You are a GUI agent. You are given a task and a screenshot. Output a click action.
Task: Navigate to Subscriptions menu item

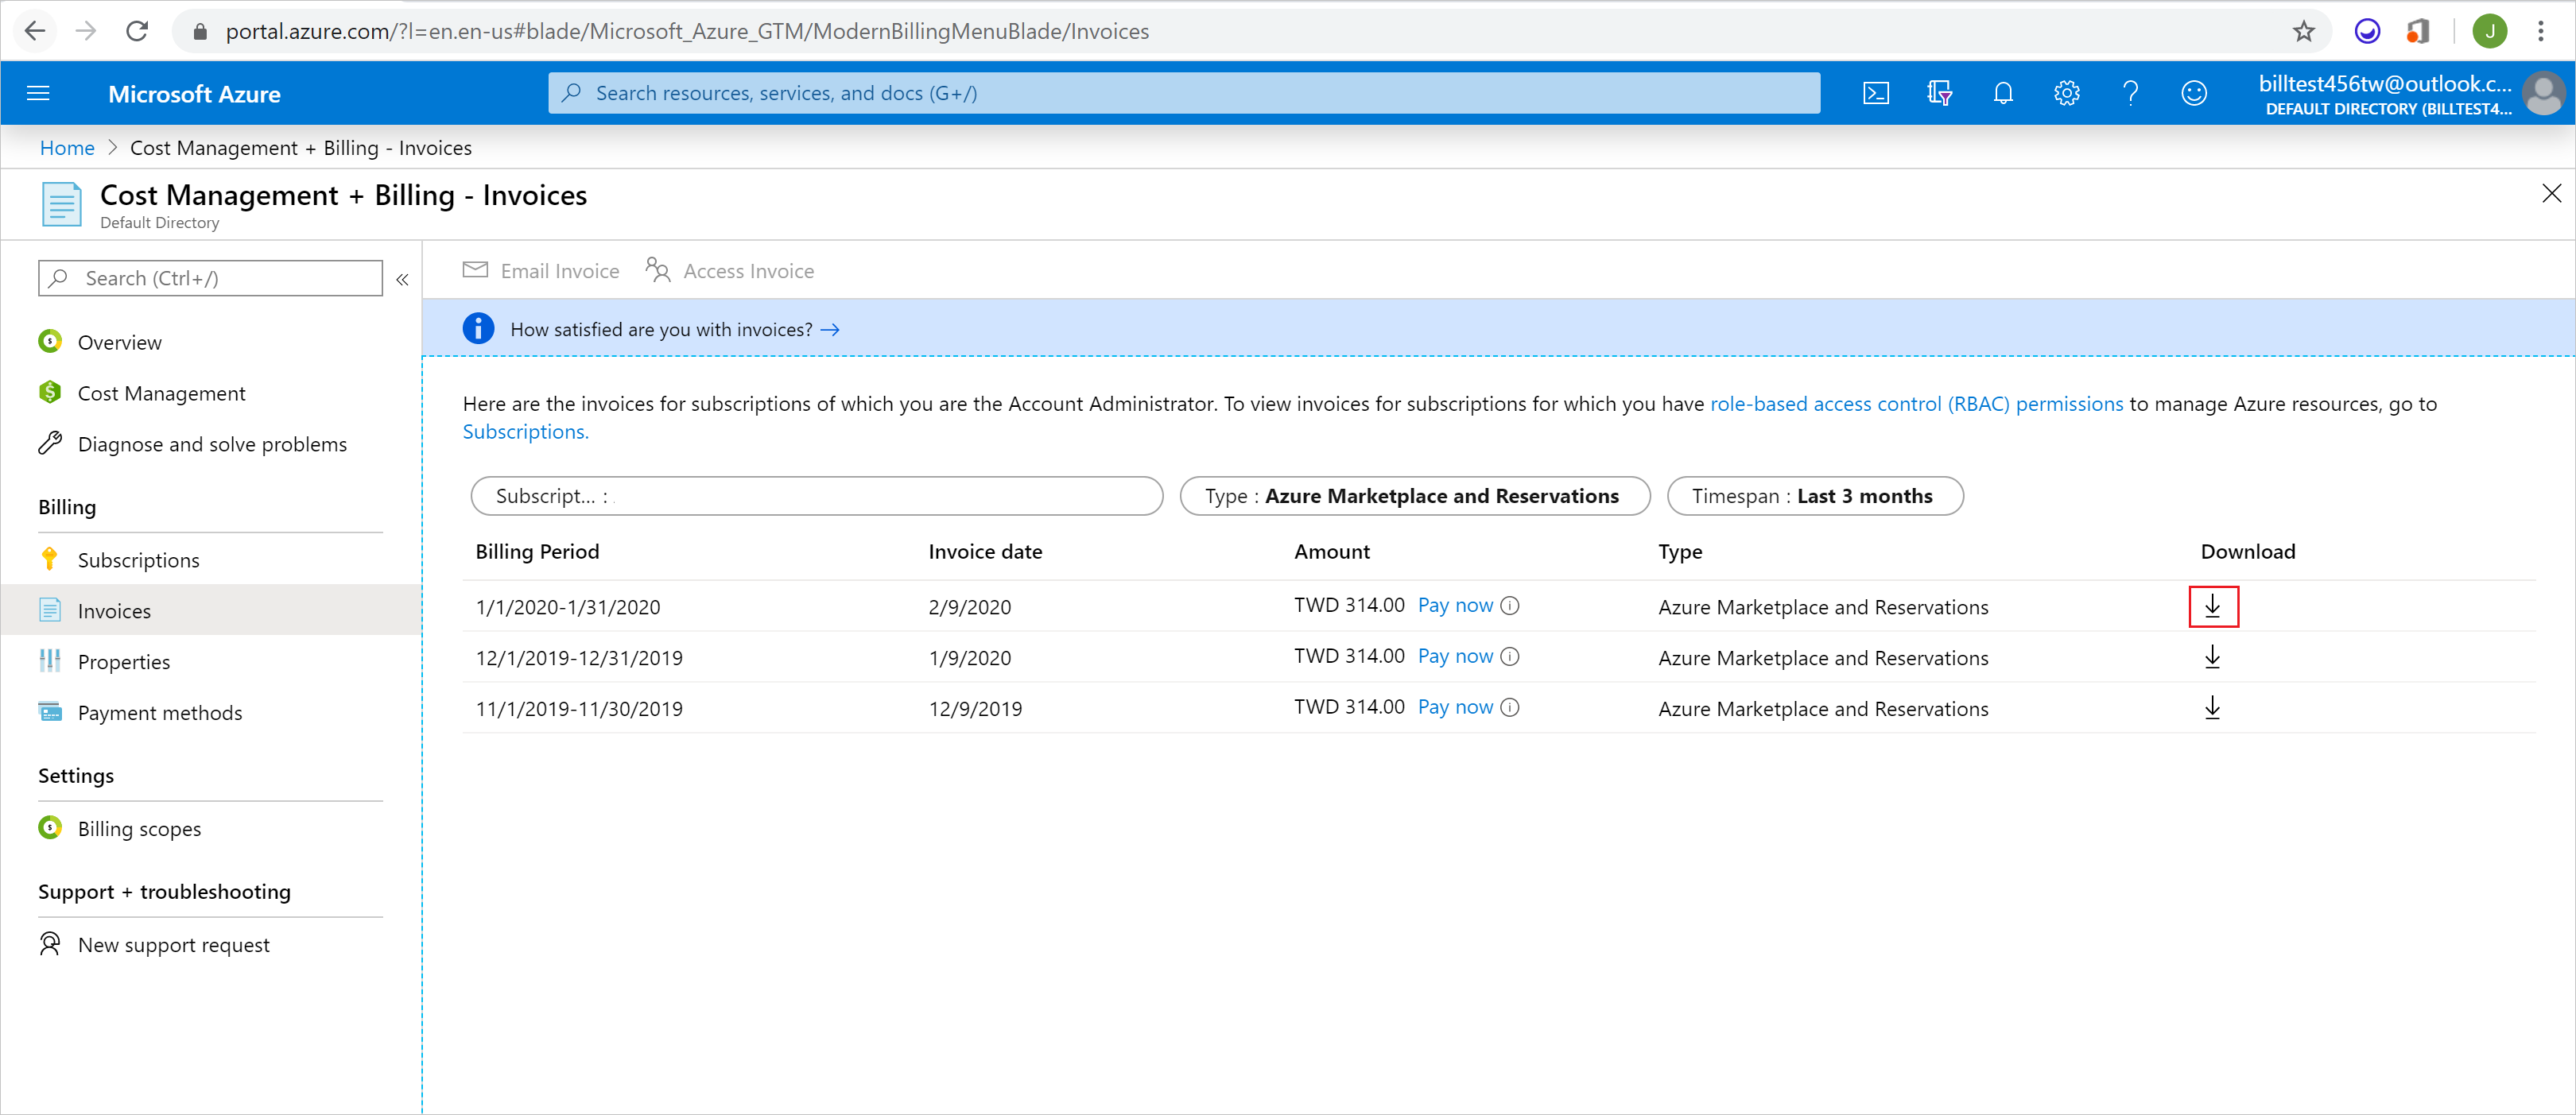click(x=140, y=559)
